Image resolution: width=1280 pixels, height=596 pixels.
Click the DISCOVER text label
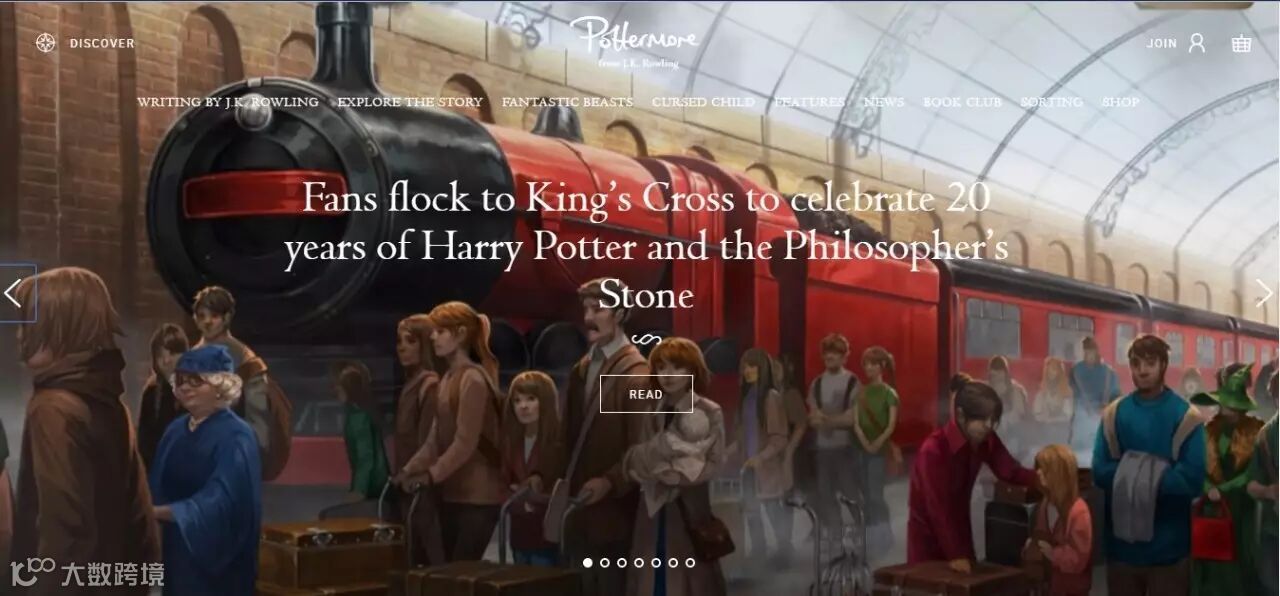click(102, 43)
